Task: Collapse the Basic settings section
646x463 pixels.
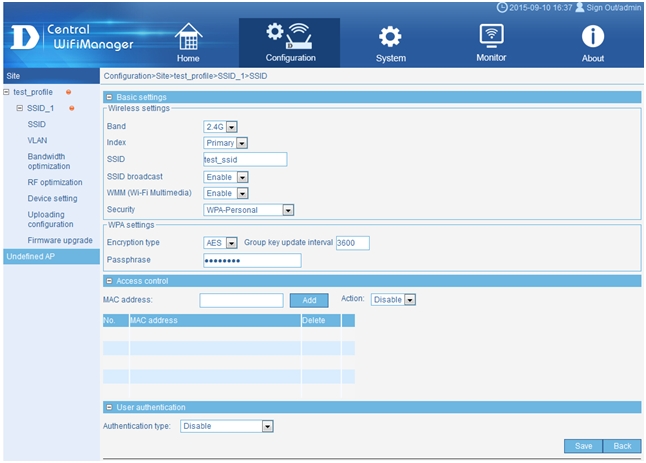Action: pos(109,97)
